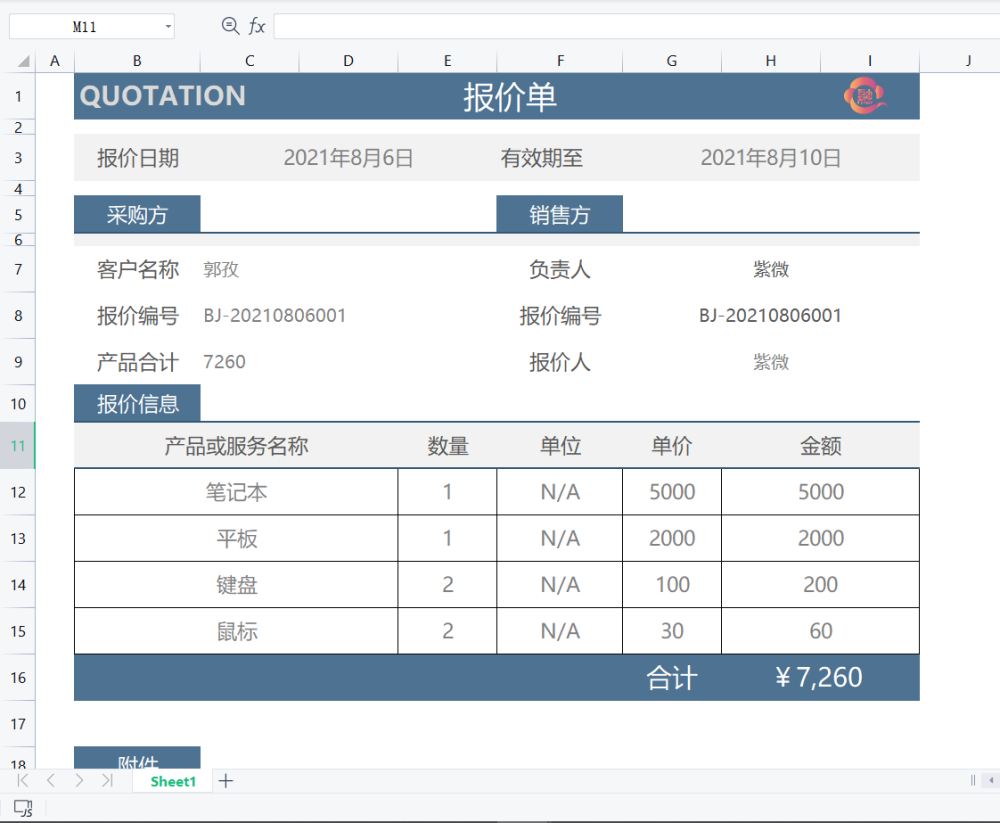Jump to last sheet using the rightmost arrow

(x=108, y=780)
